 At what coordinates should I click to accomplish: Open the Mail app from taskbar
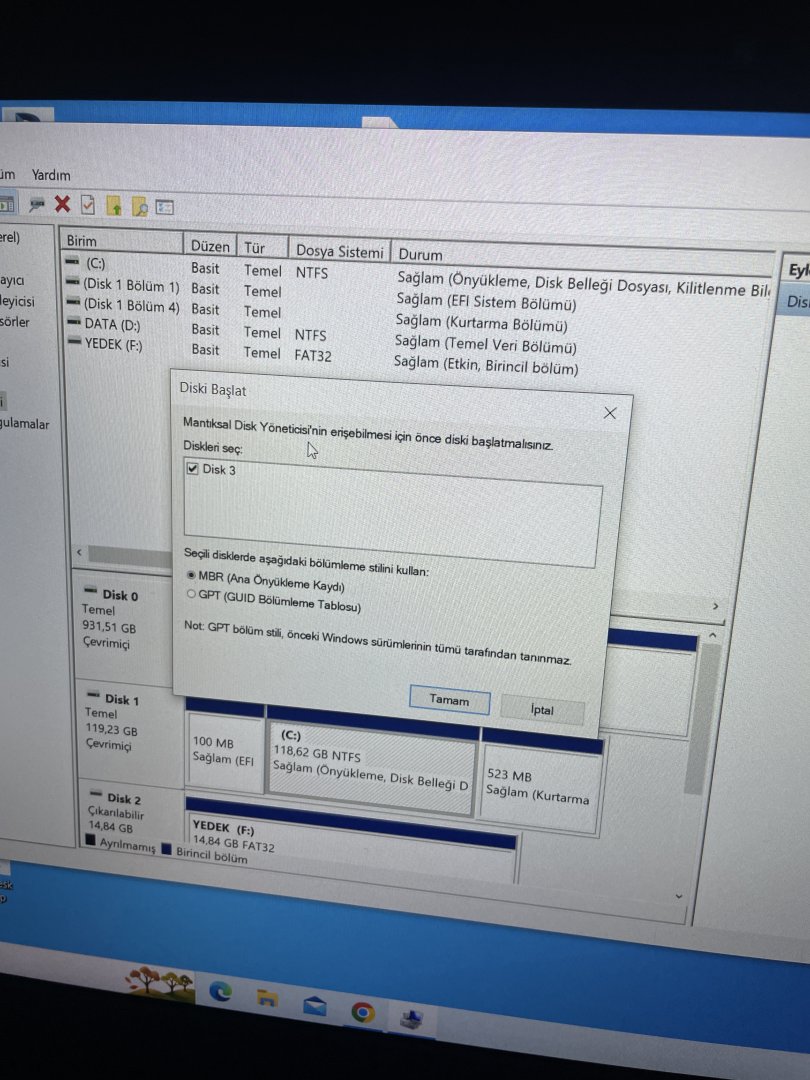(x=315, y=1006)
